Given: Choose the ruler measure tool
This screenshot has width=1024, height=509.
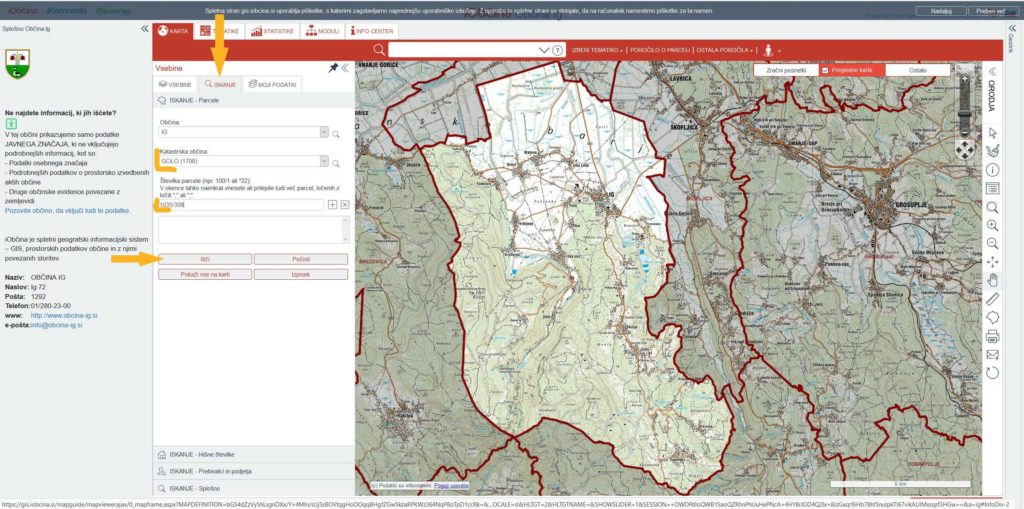Looking at the screenshot, I should 993,298.
